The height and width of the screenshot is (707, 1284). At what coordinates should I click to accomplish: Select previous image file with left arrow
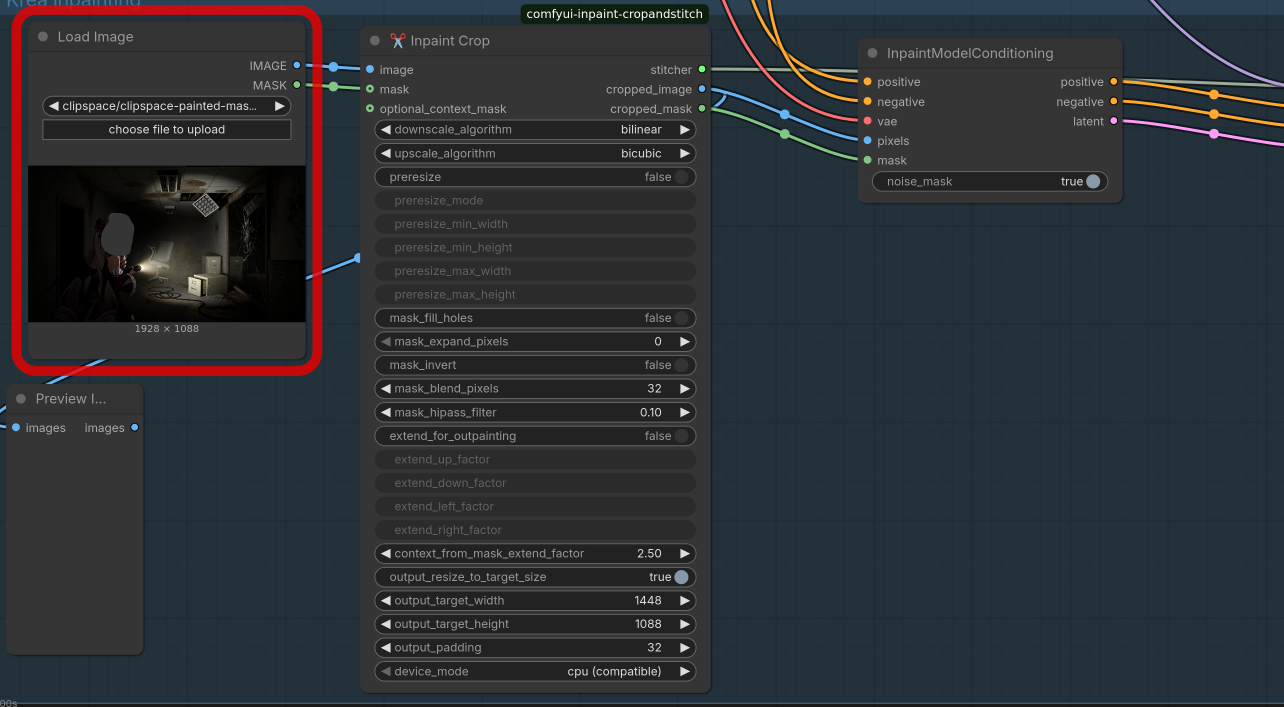(x=53, y=106)
